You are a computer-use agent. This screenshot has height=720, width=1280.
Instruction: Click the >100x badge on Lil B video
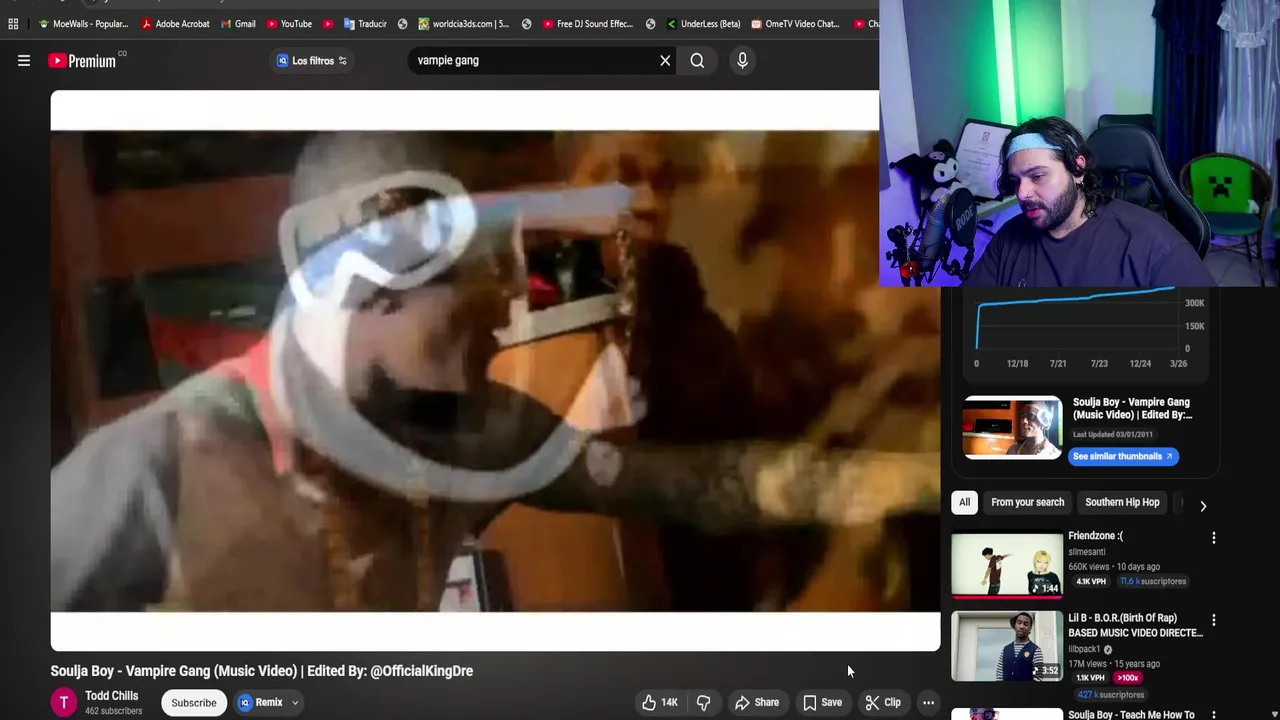click(x=1128, y=678)
